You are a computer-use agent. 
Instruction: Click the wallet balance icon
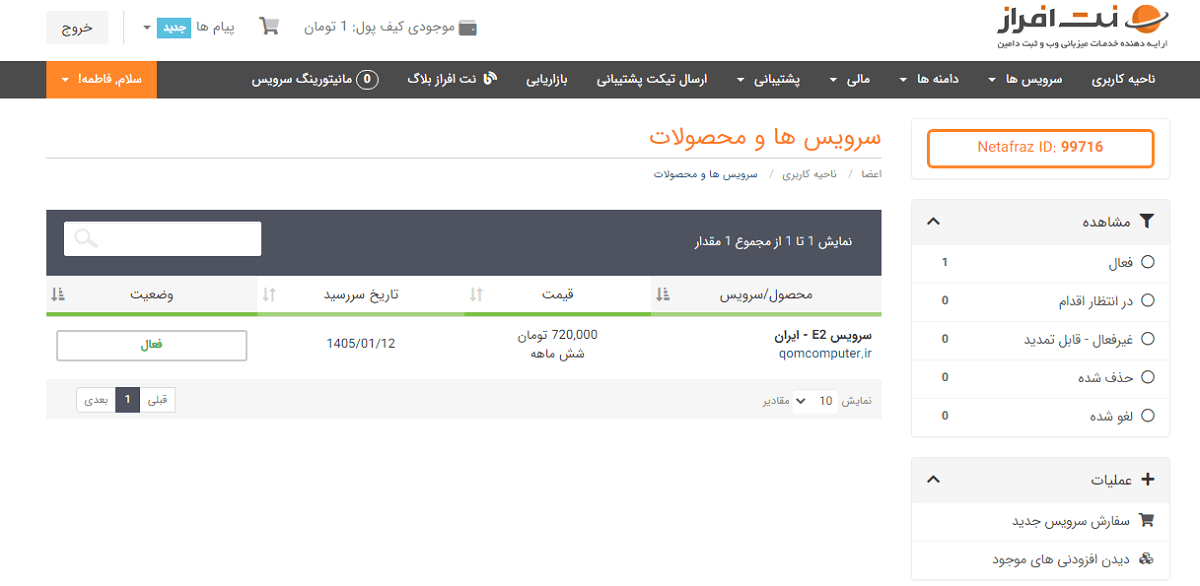click(x=467, y=28)
